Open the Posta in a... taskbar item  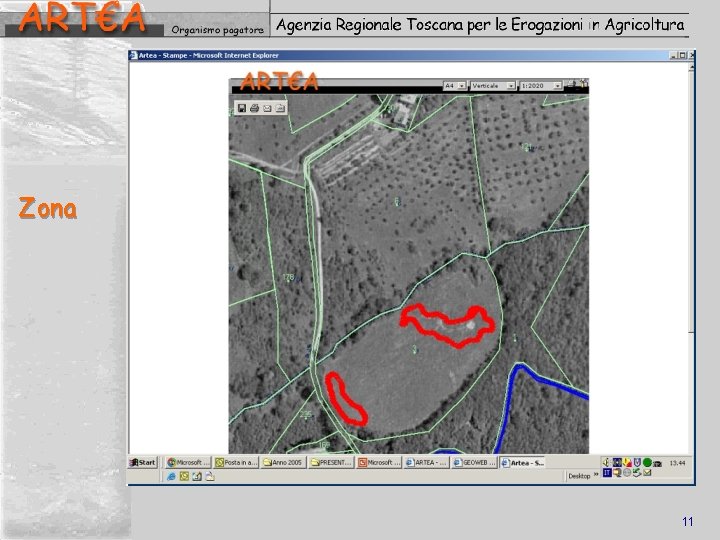(x=236, y=462)
